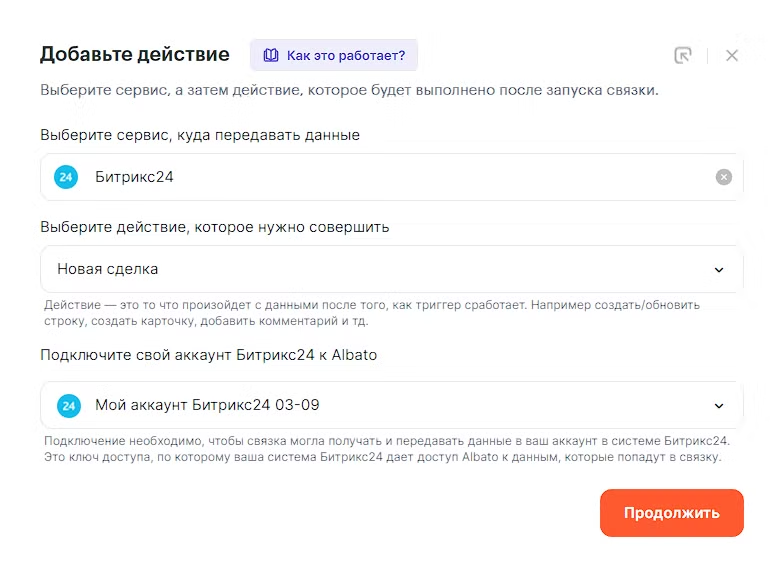Click the book icon beside "Как это работает?"
Image resolution: width=771 pixels, height=561 pixels.
(270, 55)
